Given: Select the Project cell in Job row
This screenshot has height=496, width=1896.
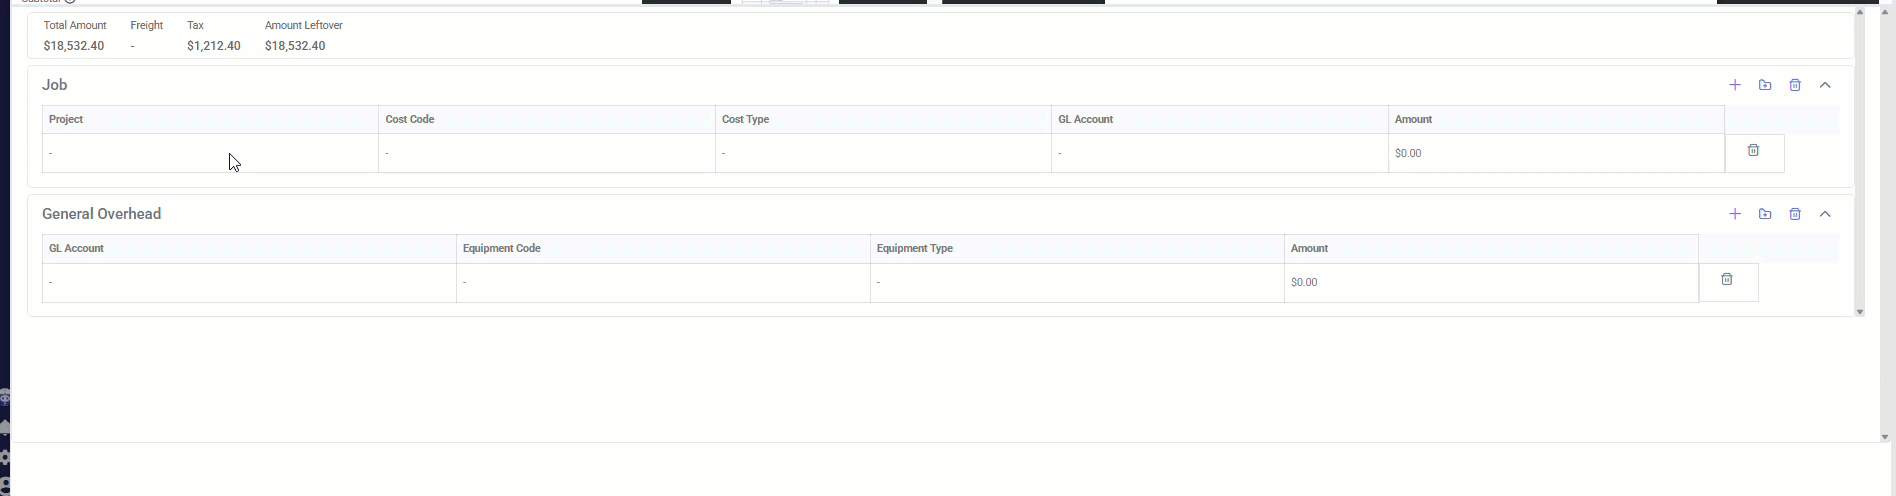Looking at the screenshot, I should [210, 153].
